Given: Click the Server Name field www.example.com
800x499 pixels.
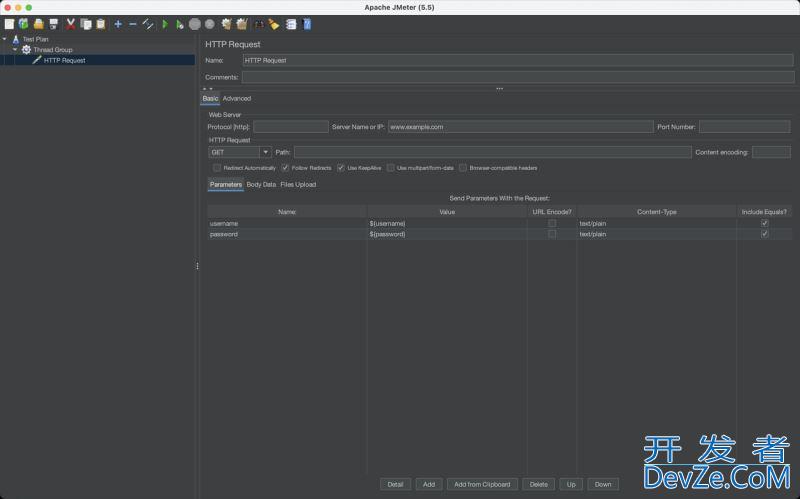Looking at the screenshot, I should (x=520, y=127).
